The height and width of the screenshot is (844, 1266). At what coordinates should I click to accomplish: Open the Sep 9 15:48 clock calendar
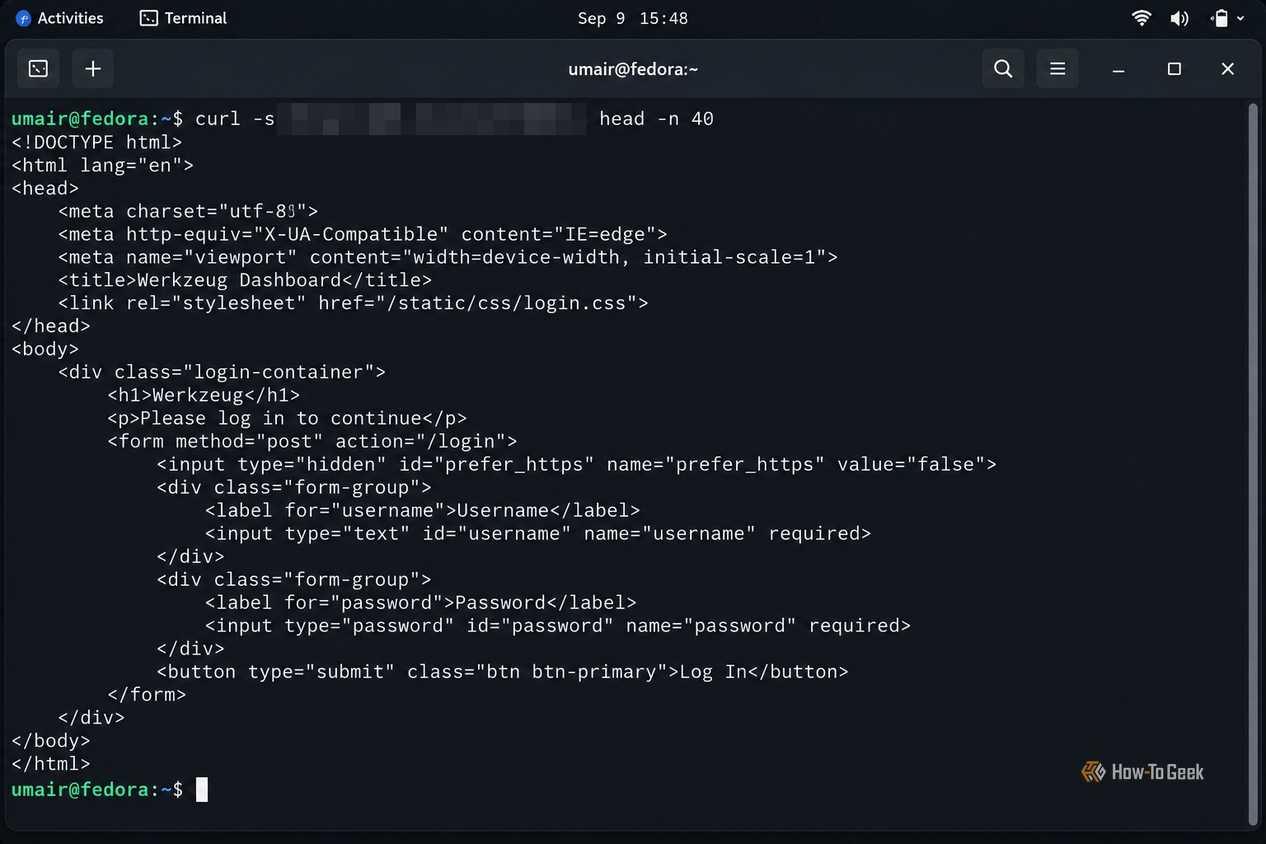tap(633, 18)
